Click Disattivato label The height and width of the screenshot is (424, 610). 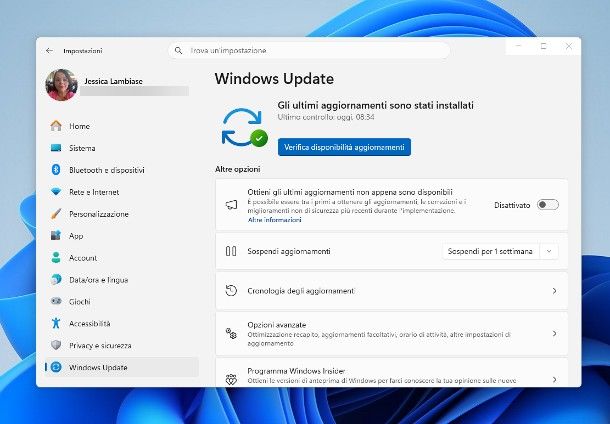click(x=512, y=205)
